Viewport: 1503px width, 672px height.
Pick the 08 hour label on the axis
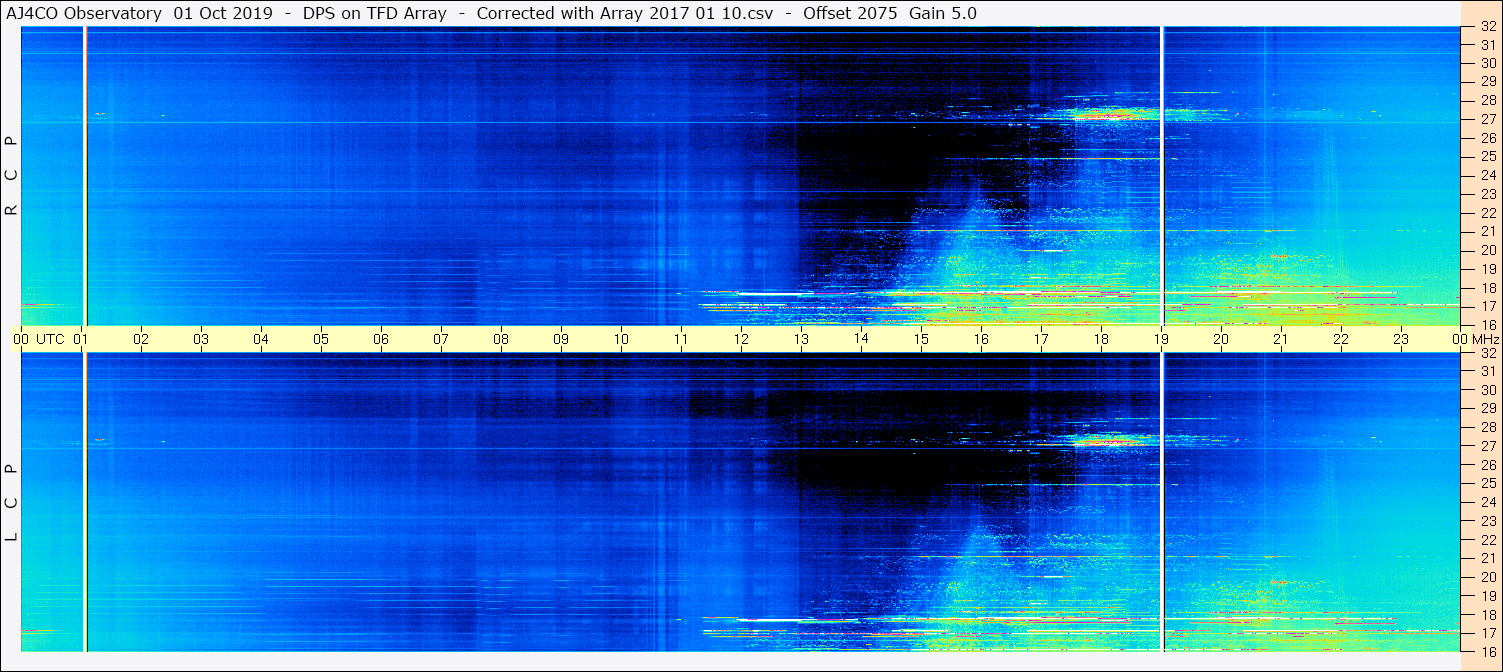tap(502, 339)
